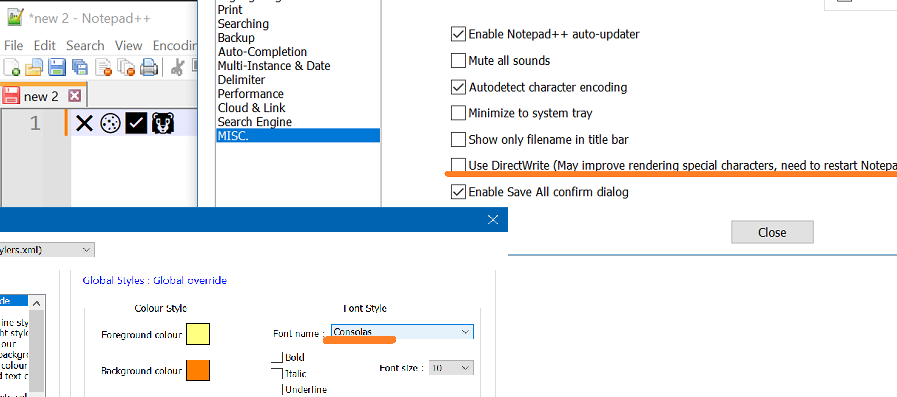Pick the orange Background colour swatch

[198, 370]
